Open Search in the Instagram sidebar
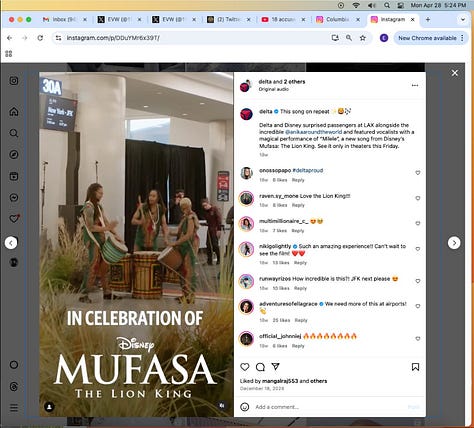The height and width of the screenshot is (428, 474). (14, 133)
